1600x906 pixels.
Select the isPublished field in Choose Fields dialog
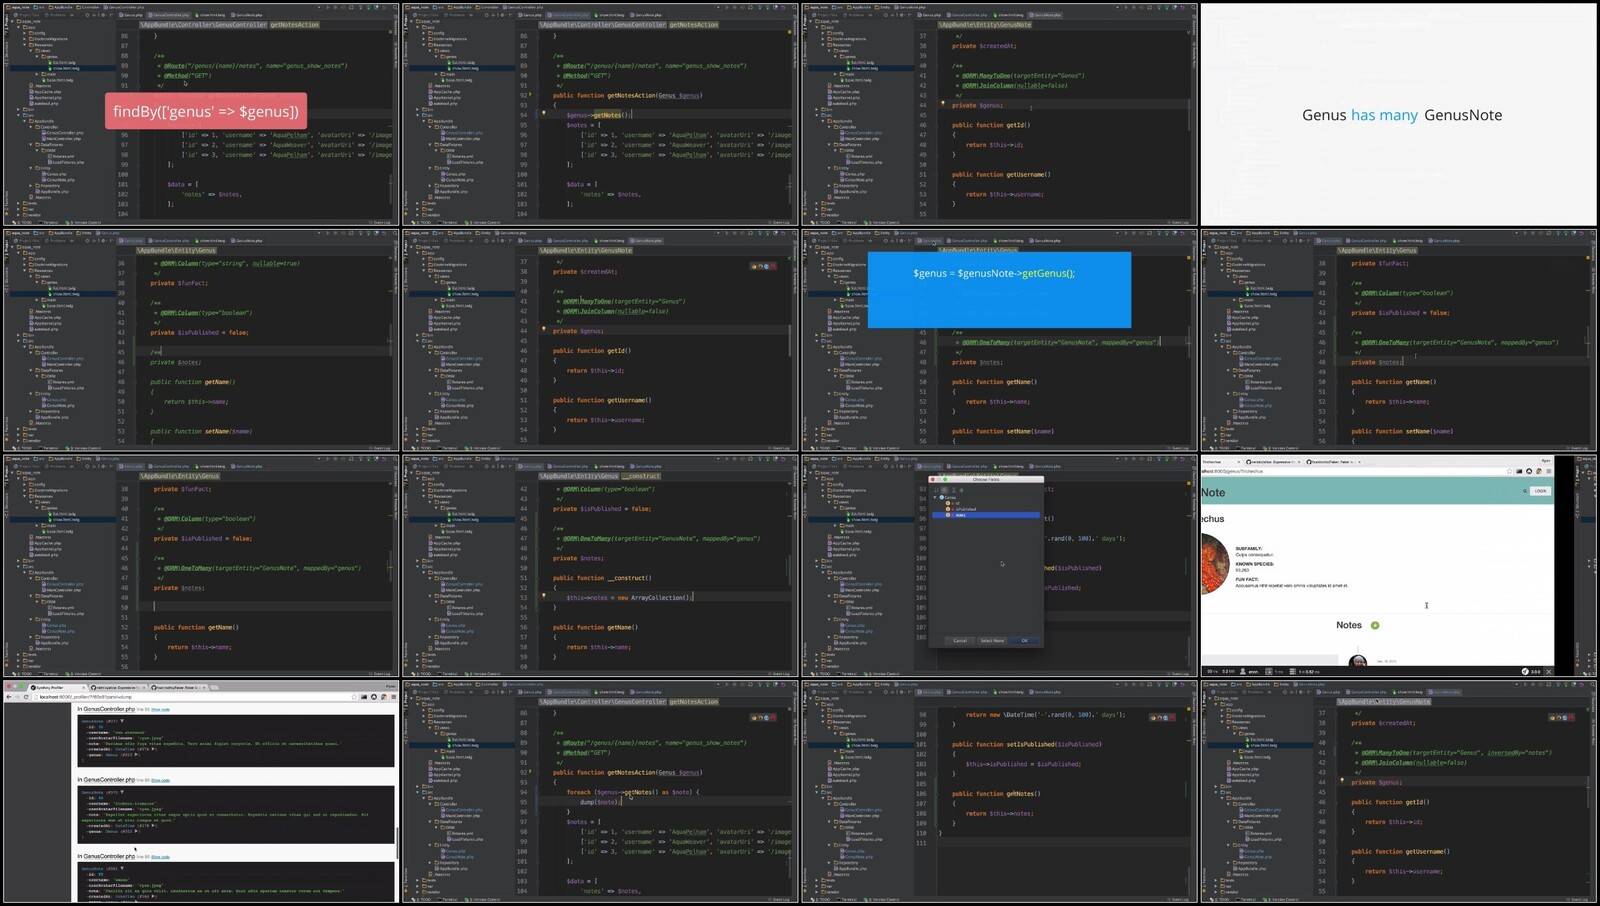[x=965, y=509]
